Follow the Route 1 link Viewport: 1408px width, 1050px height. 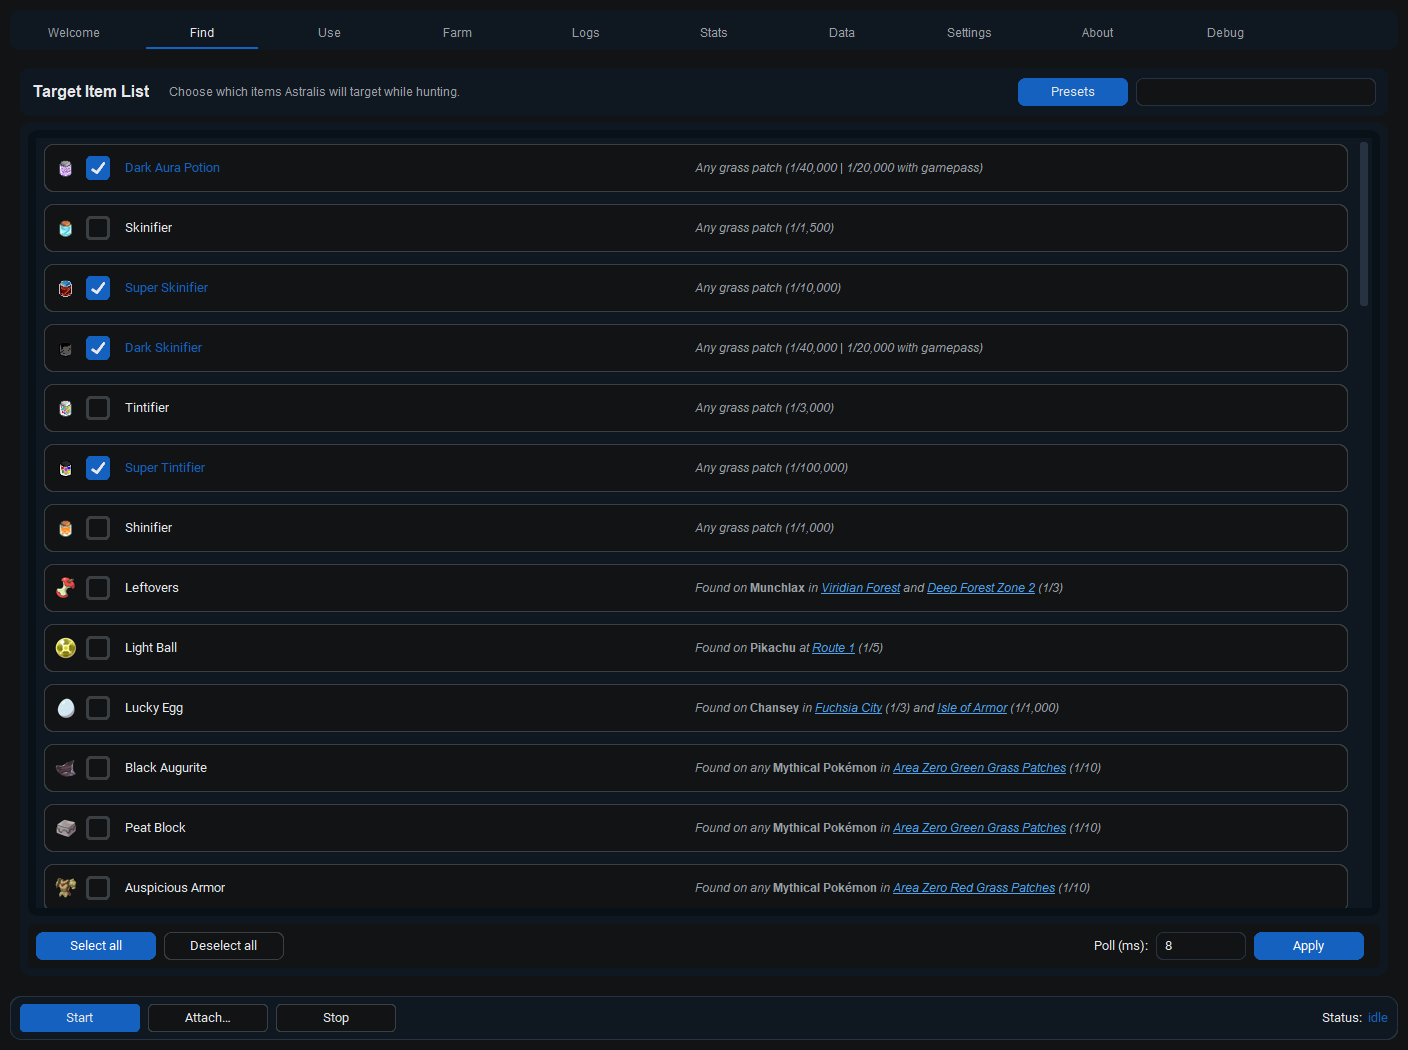click(x=834, y=648)
